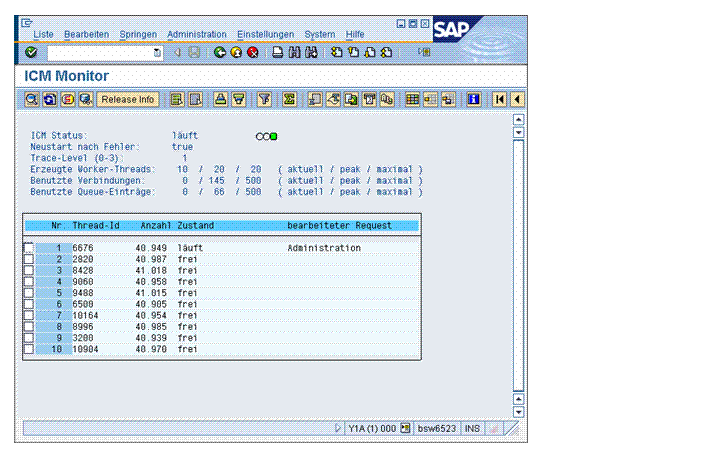Viewport: 720px width, 455px height.
Task: Open the Hilfe menu
Action: tap(355, 34)
